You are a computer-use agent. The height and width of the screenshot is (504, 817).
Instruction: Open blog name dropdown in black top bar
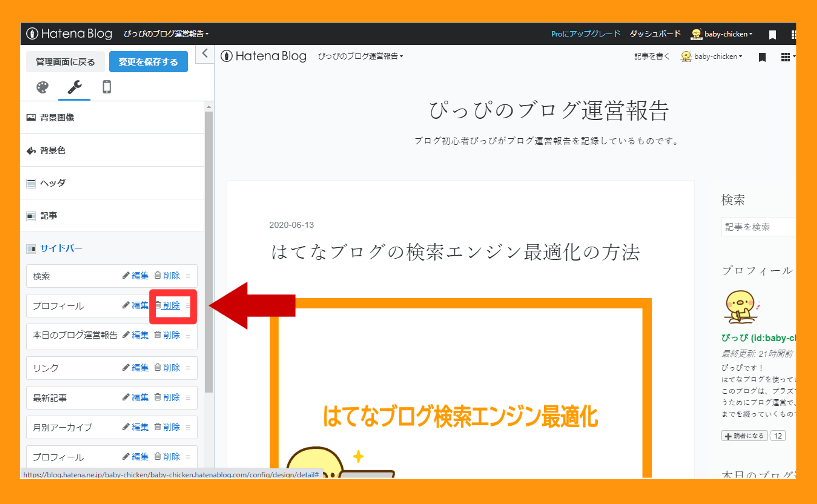click(166, 34)
